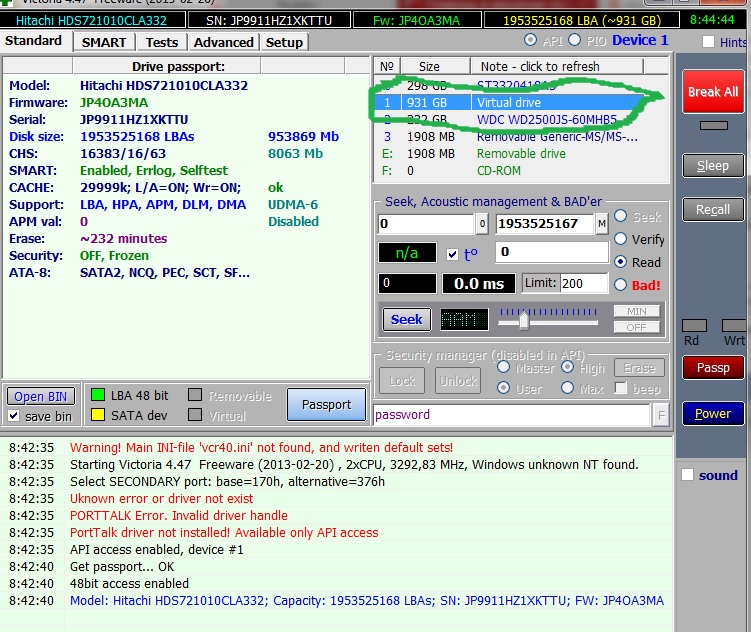This screenshot has width=751, height=632.
Task: Click the Seek button
Action: tap(407, 319)
